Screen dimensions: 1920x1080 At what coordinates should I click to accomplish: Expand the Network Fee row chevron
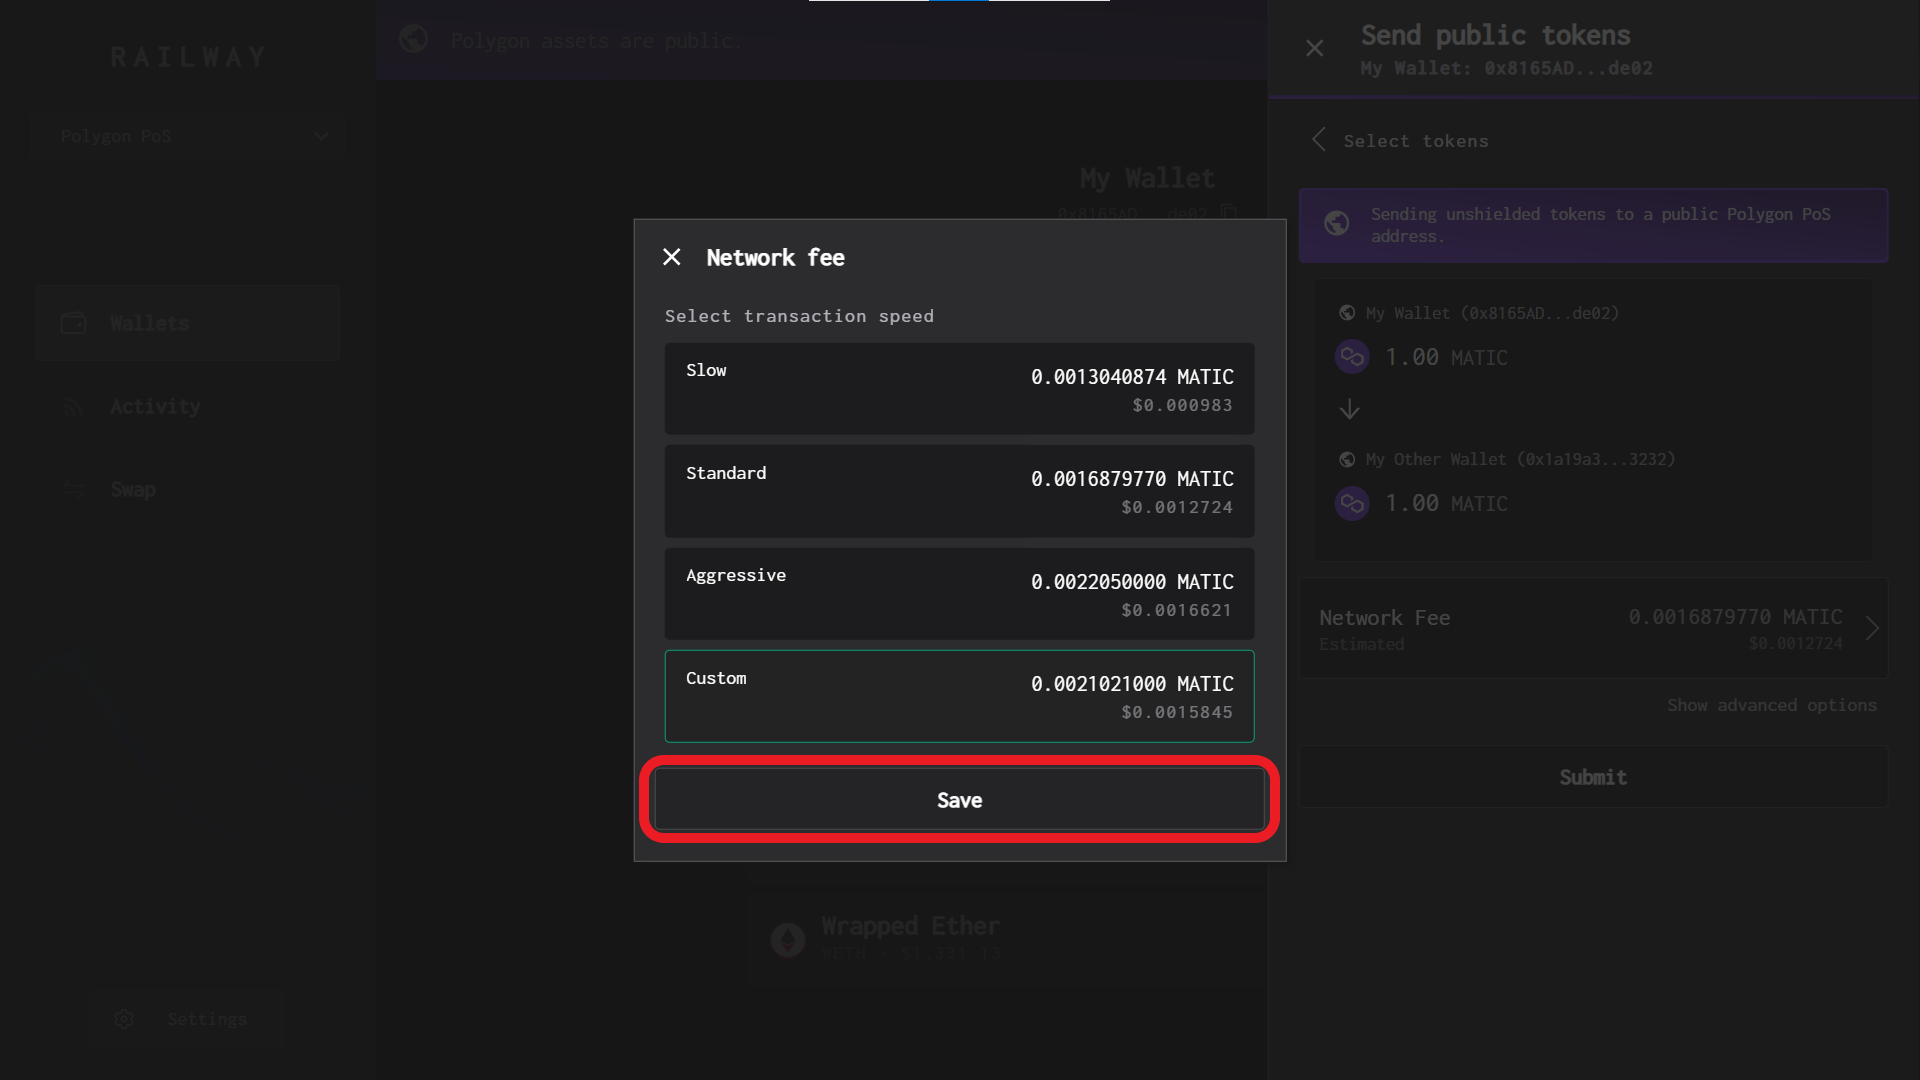click(1872, 628)
